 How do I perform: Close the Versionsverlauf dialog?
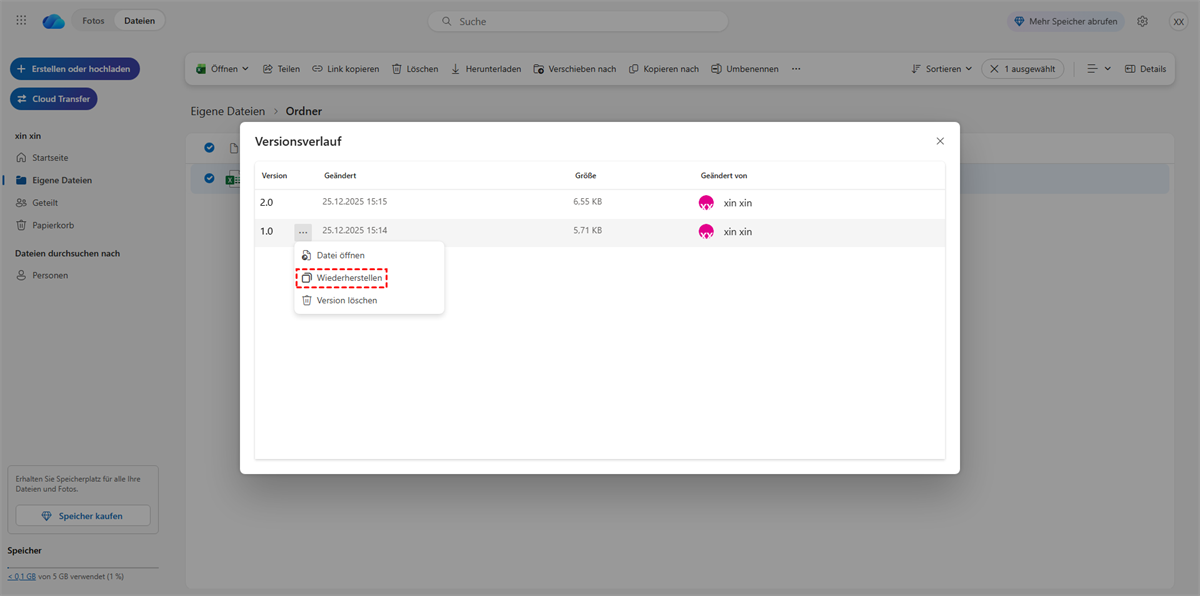[x=940, y=141]
